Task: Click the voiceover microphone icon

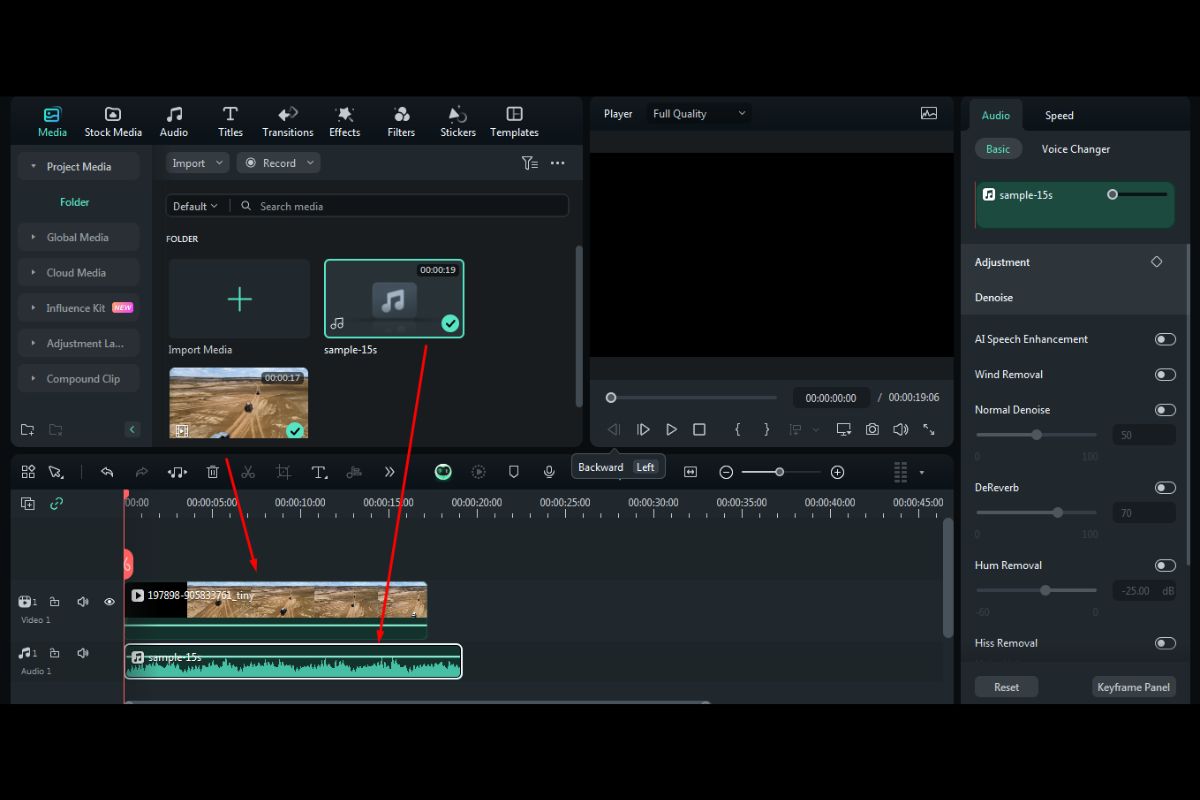Action: (x=549, y=472)
